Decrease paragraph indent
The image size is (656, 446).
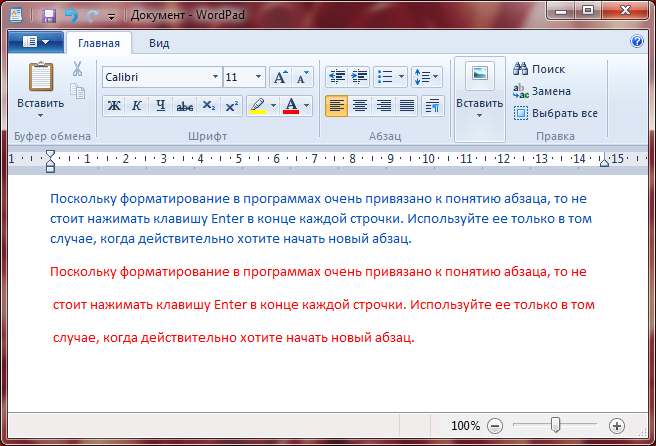(x=337, y=77)
